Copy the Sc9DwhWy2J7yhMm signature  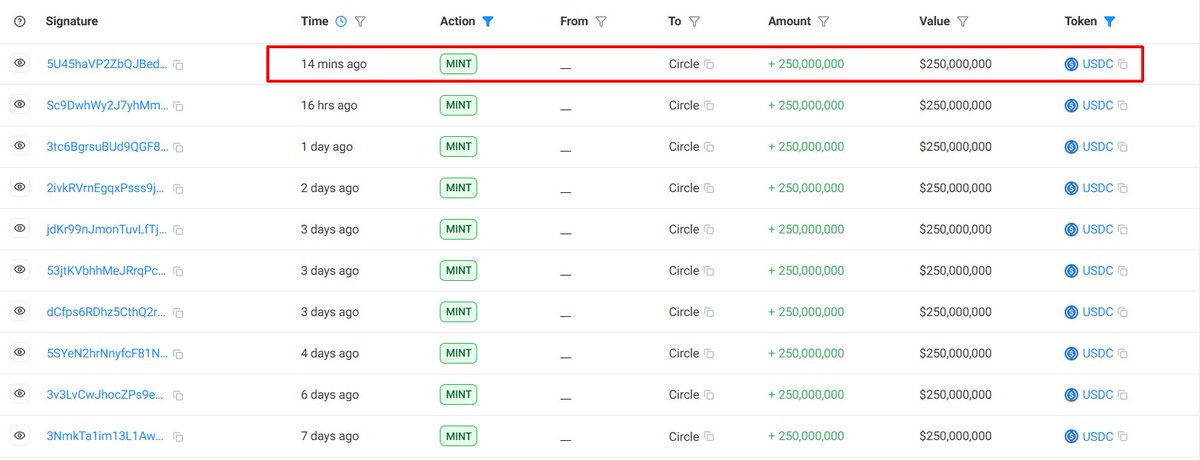coord(178,106)
